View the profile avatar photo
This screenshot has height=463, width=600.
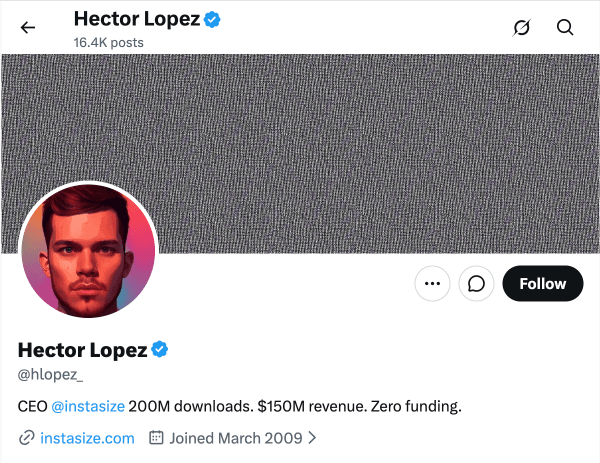pyautogui.click(x=88, y=251)
